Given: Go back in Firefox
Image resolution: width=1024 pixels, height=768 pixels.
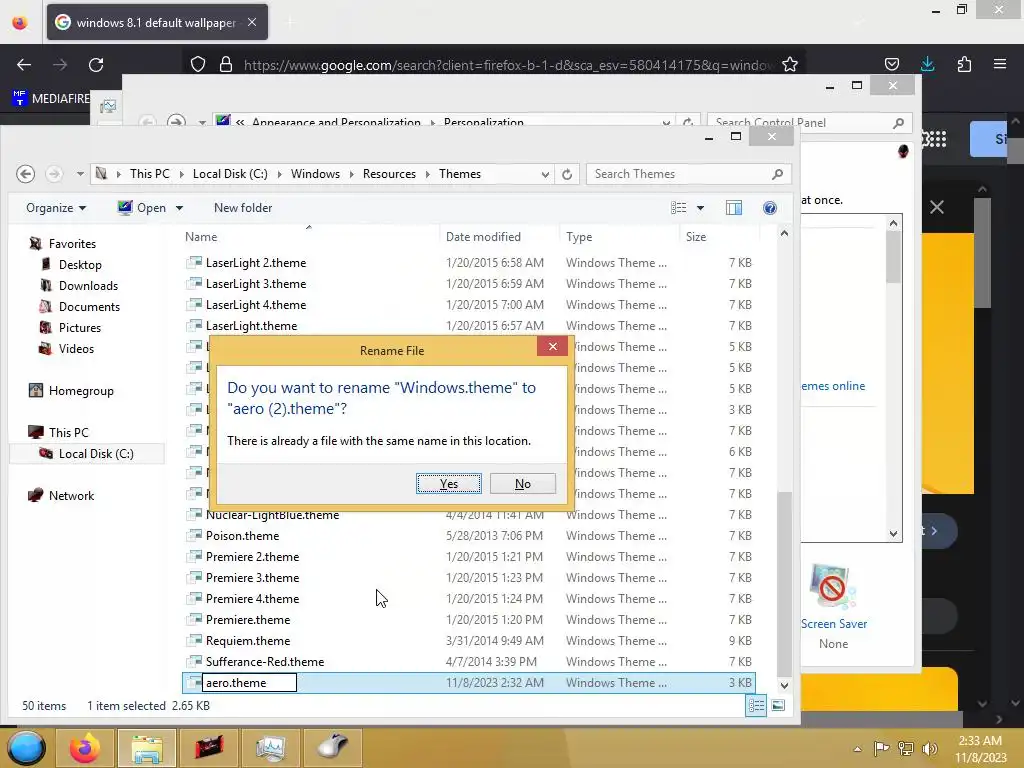Looking at the screenshot, I should (x=24, y=65).
